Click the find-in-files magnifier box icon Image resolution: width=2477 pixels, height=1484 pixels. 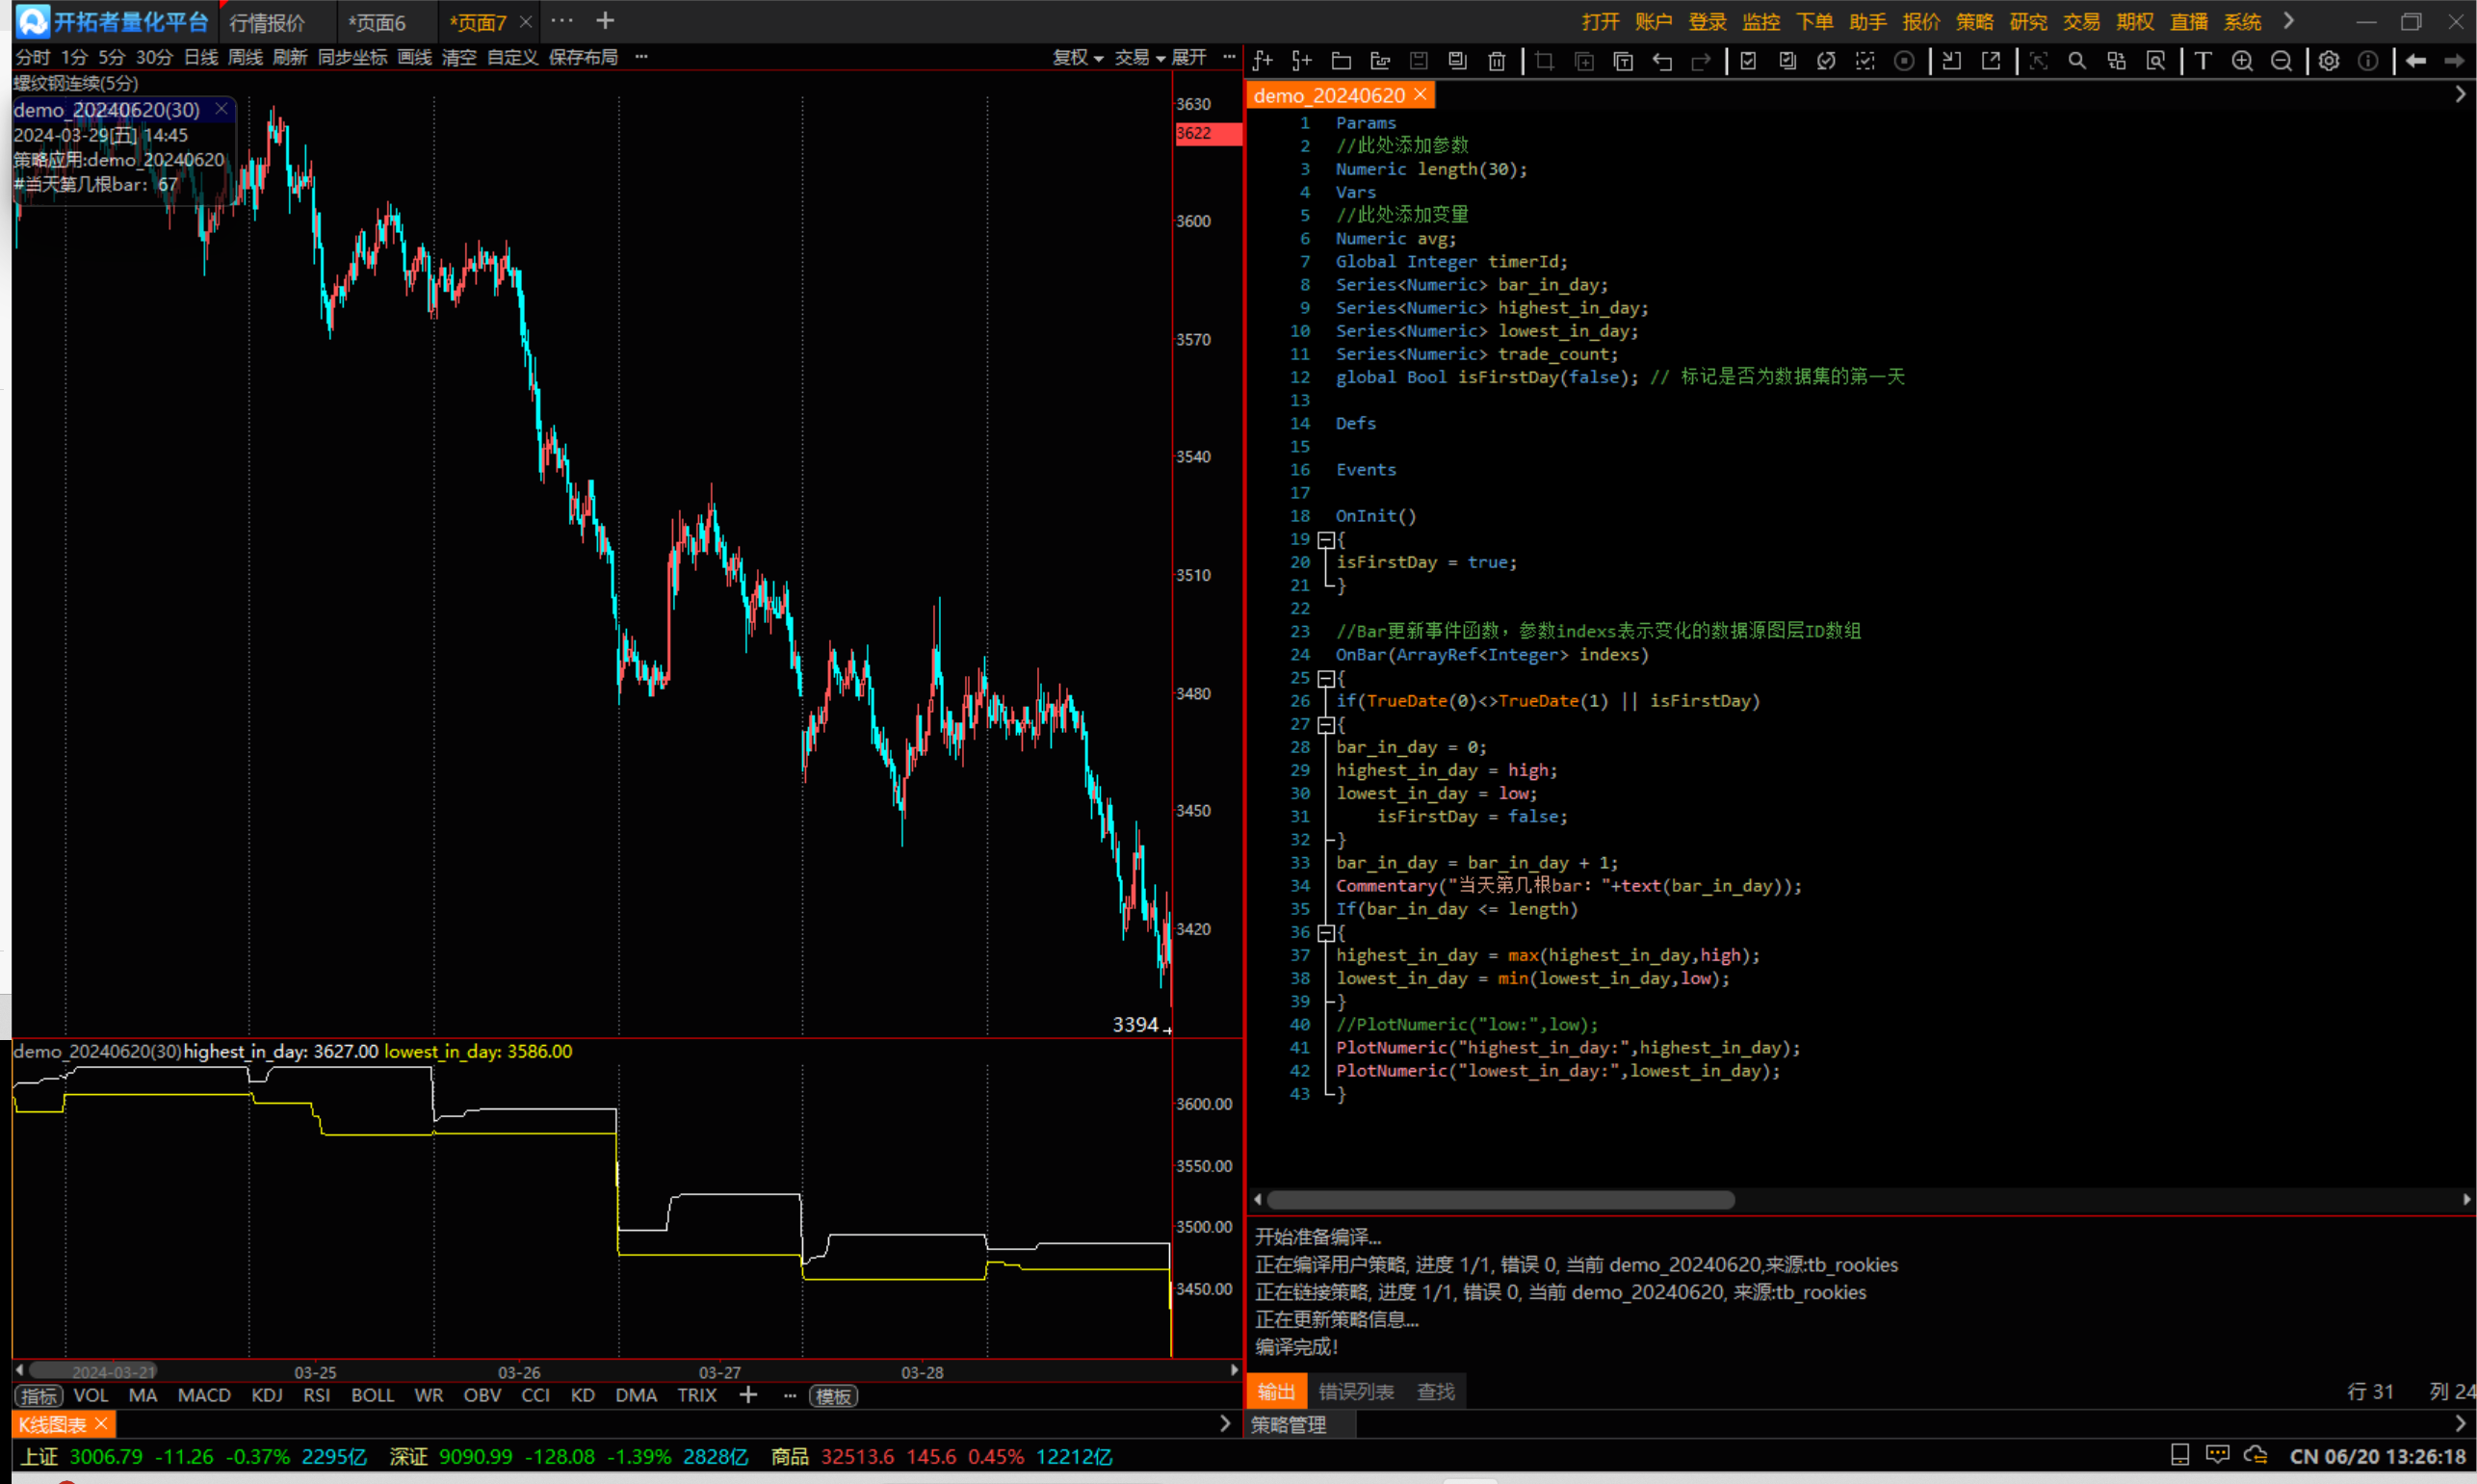[2156, 61]
